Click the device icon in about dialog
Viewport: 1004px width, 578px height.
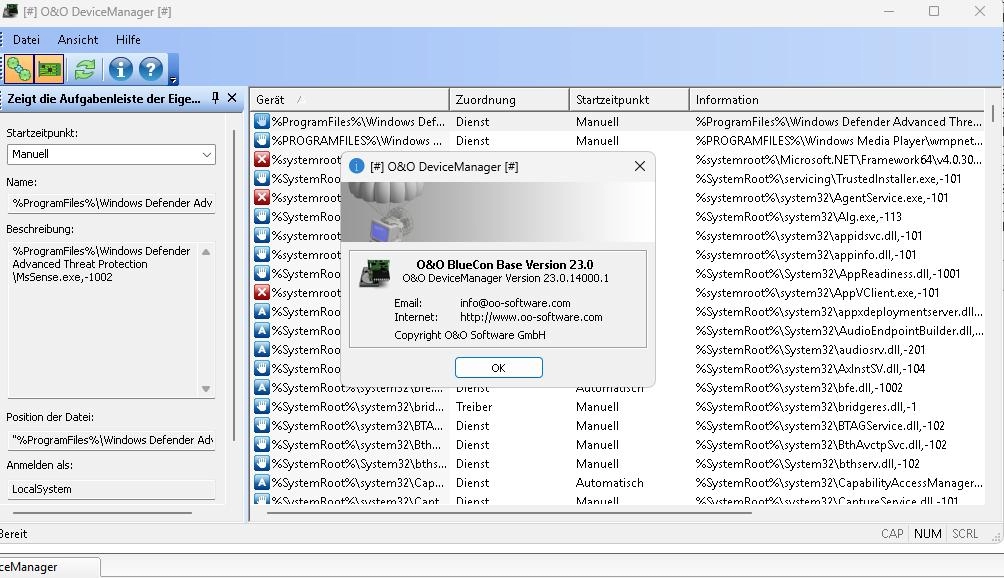pyautogui.click(x=375, y=273)
